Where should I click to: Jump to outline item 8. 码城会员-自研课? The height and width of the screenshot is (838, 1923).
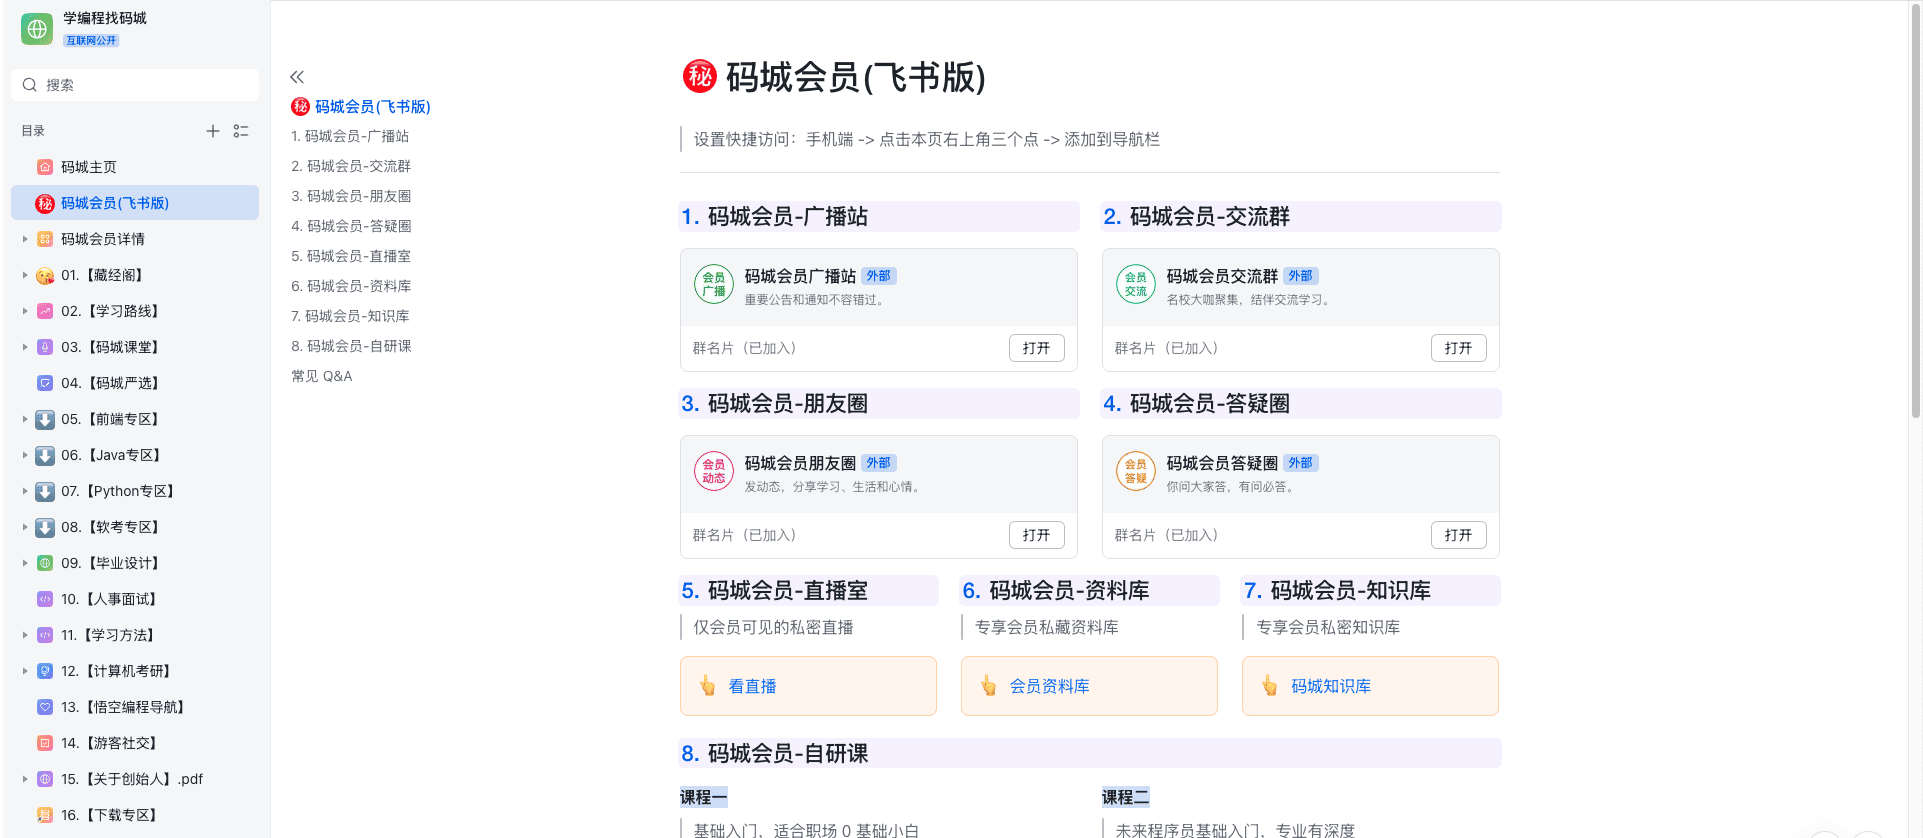(x=351, y=346)
